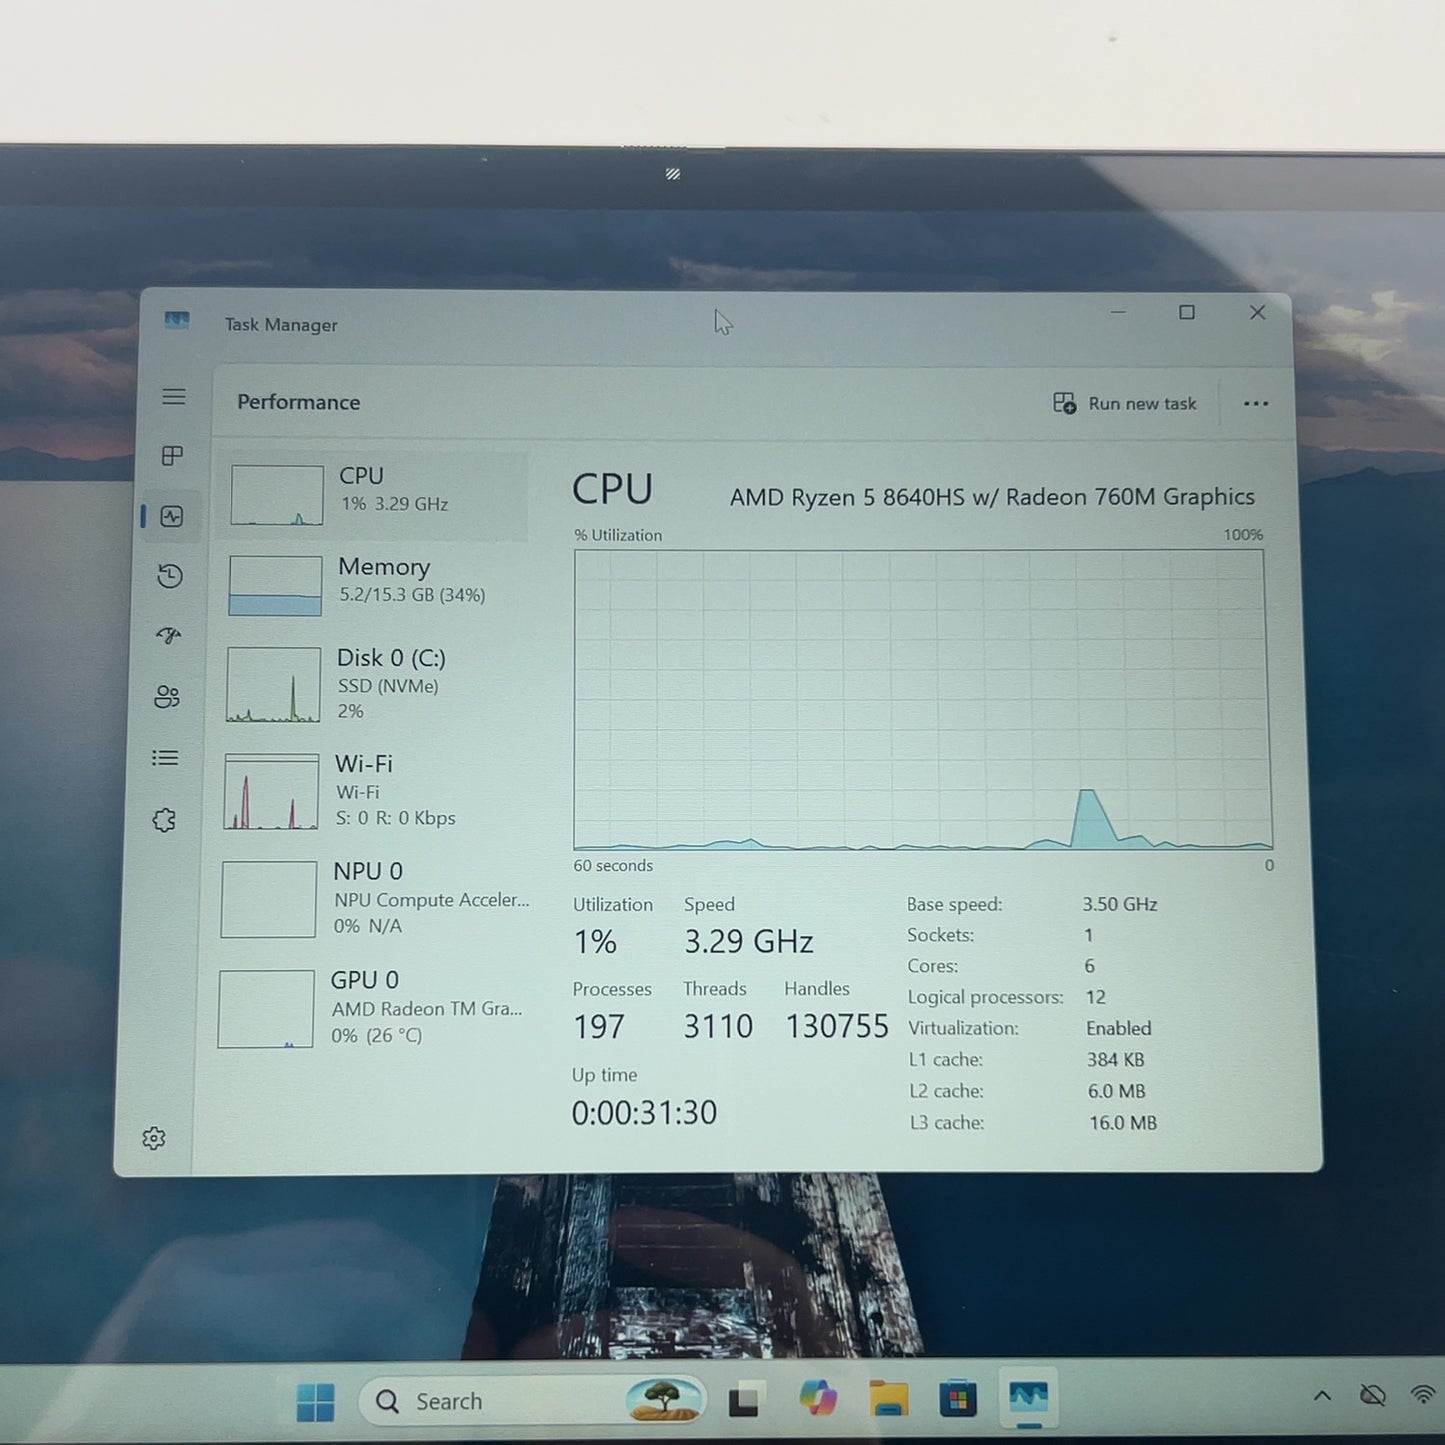
Task: Select the CPU performance graph thumbnail
Action: [x=277, y=495]
